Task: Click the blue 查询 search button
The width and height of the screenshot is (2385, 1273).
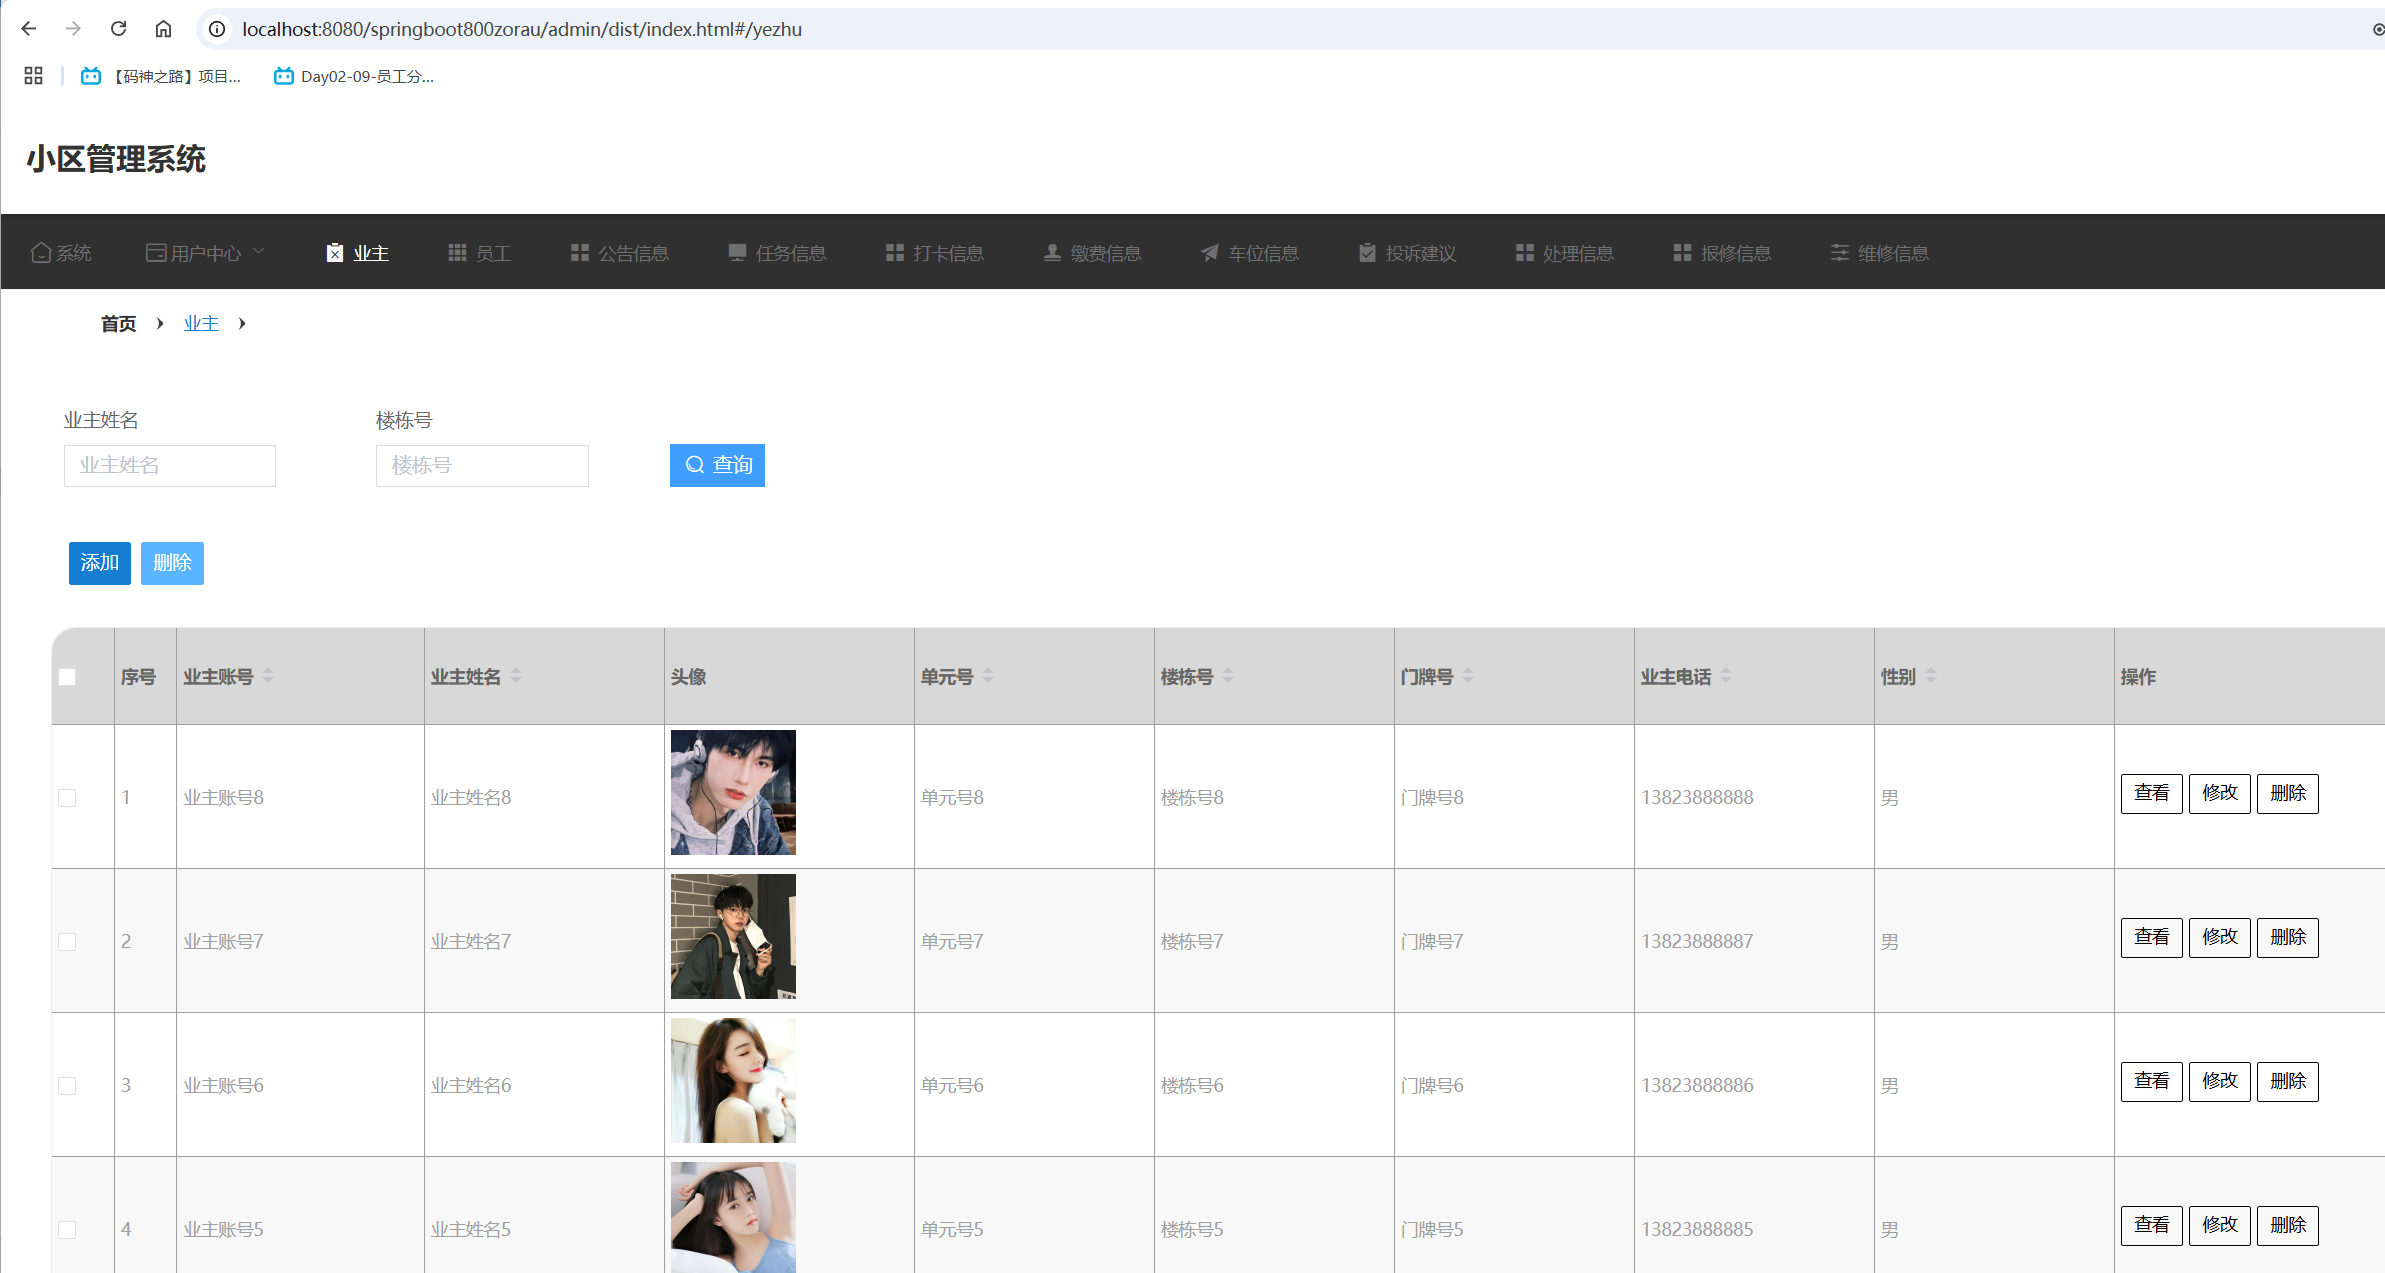Action: [717, 465]
